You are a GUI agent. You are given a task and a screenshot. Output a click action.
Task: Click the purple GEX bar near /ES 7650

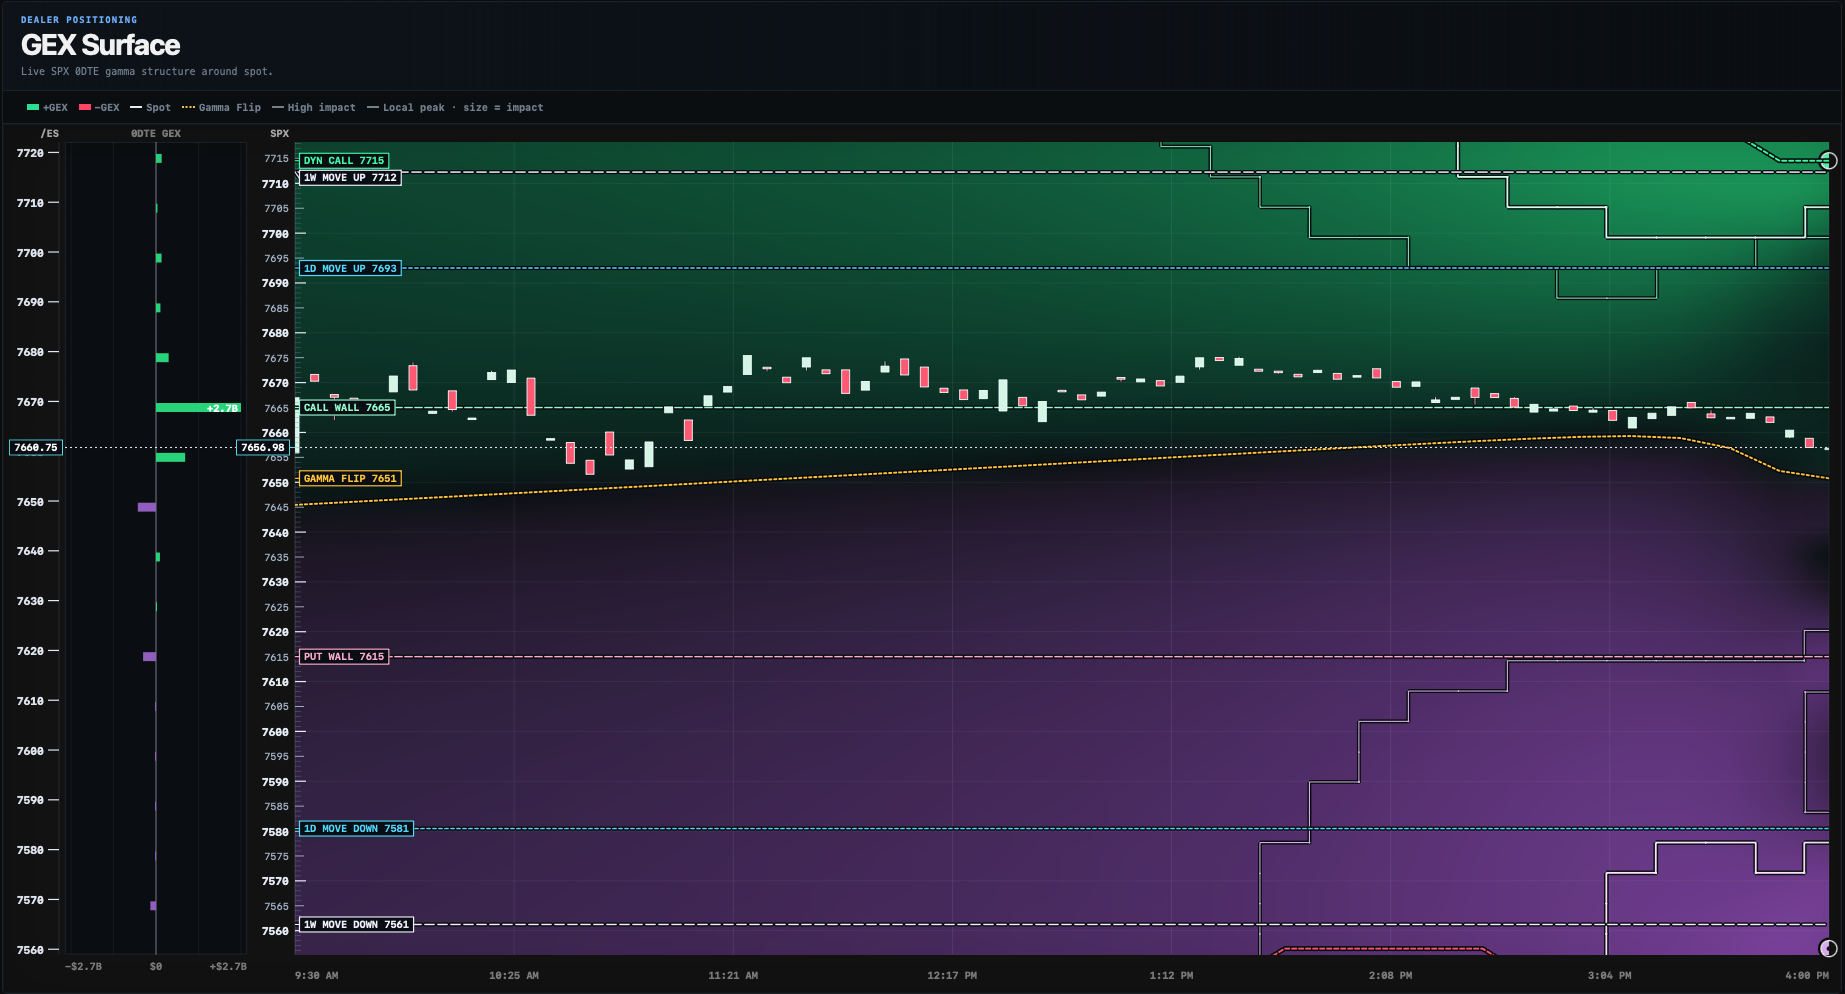click(147, 507)
